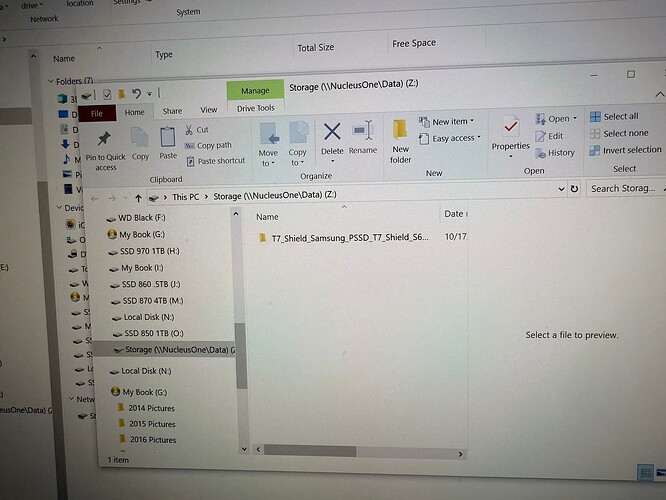Viewport: 666px width, 500px height.
Task: Click Free Space column in back window
Action: pyautogui.click(x=414, y=44)
